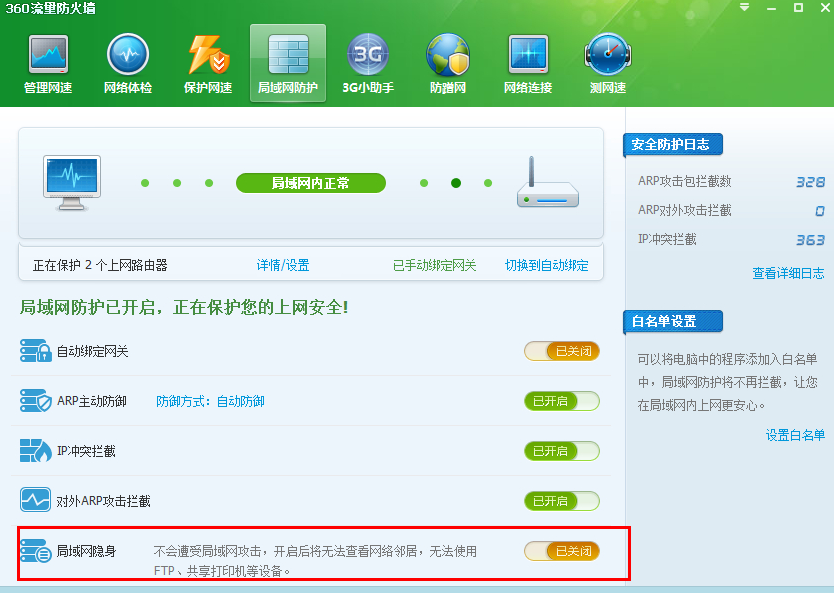Turn off the IP冲突拦截 switch

(562, 451)
